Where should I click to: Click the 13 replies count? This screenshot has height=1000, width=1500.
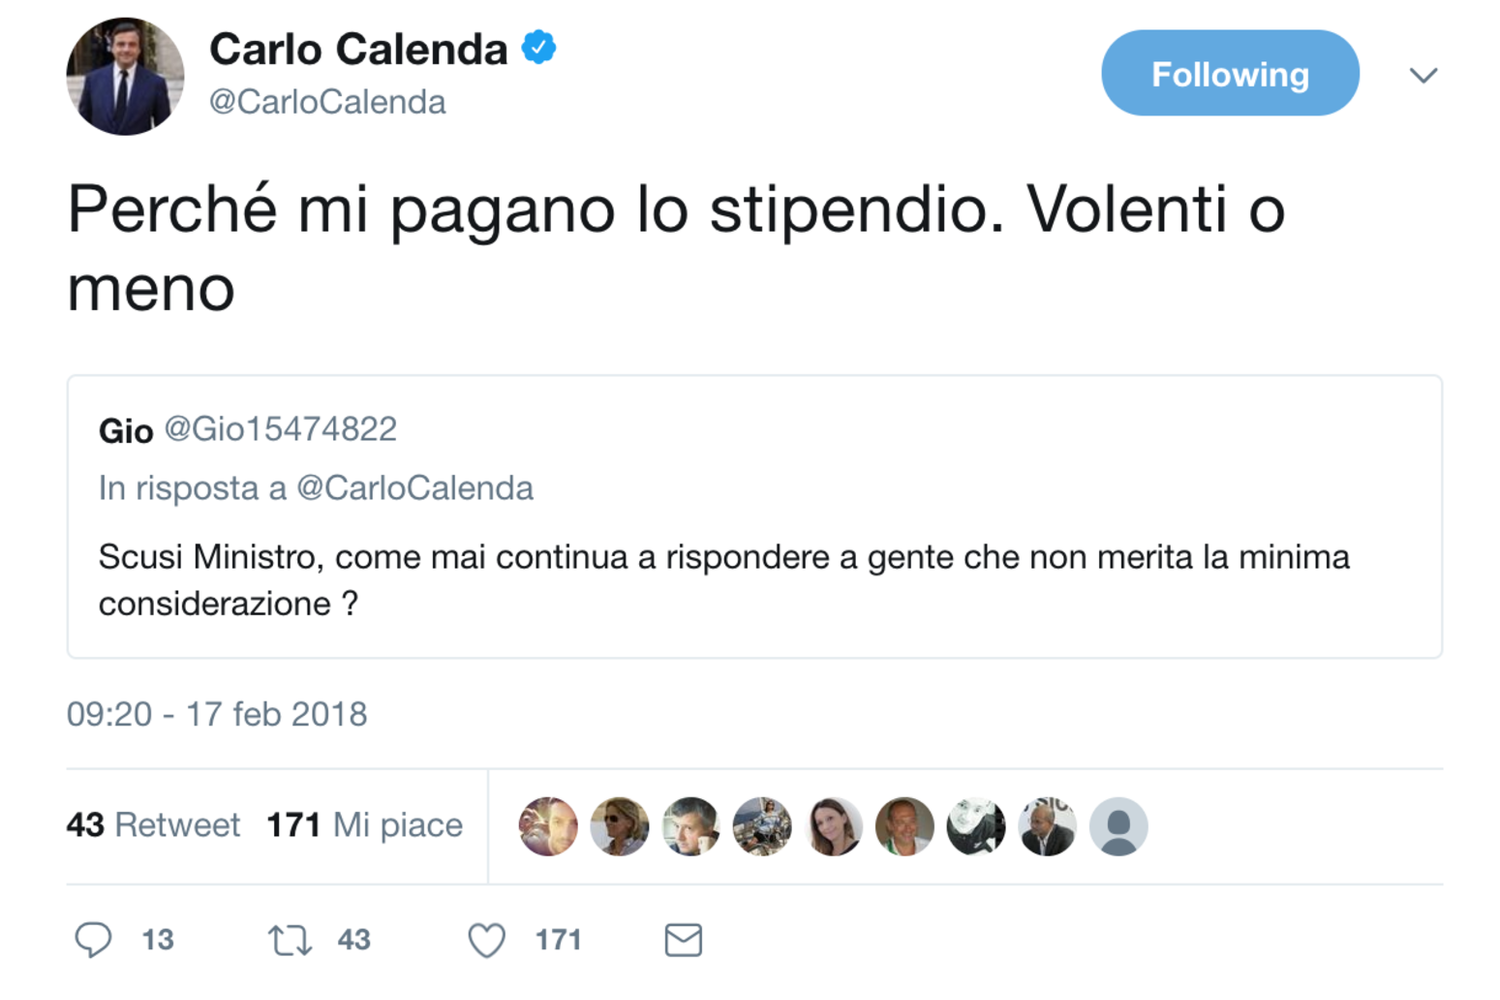[158, 940]
